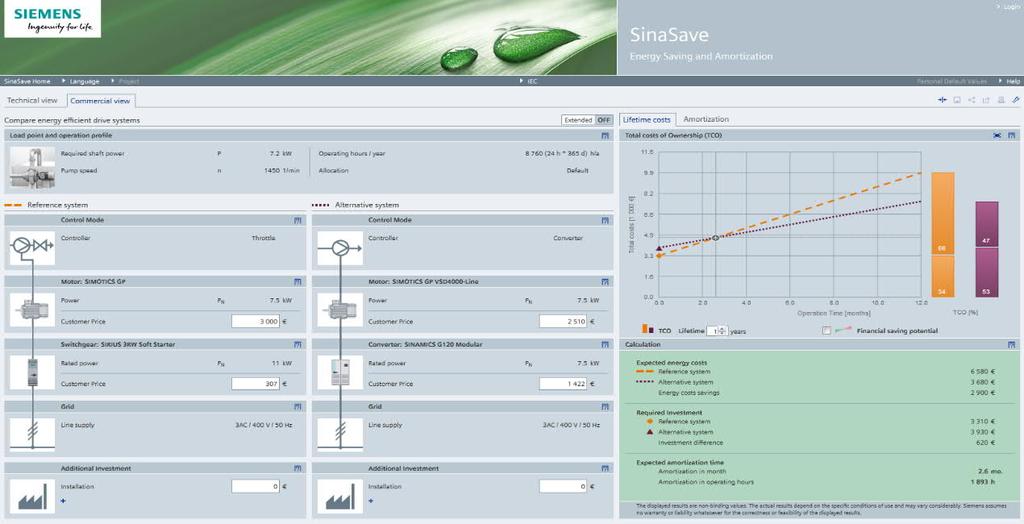The image size is (1024, 524).
Task: Select the Lifetime costs tab
Action: [647, 120]
